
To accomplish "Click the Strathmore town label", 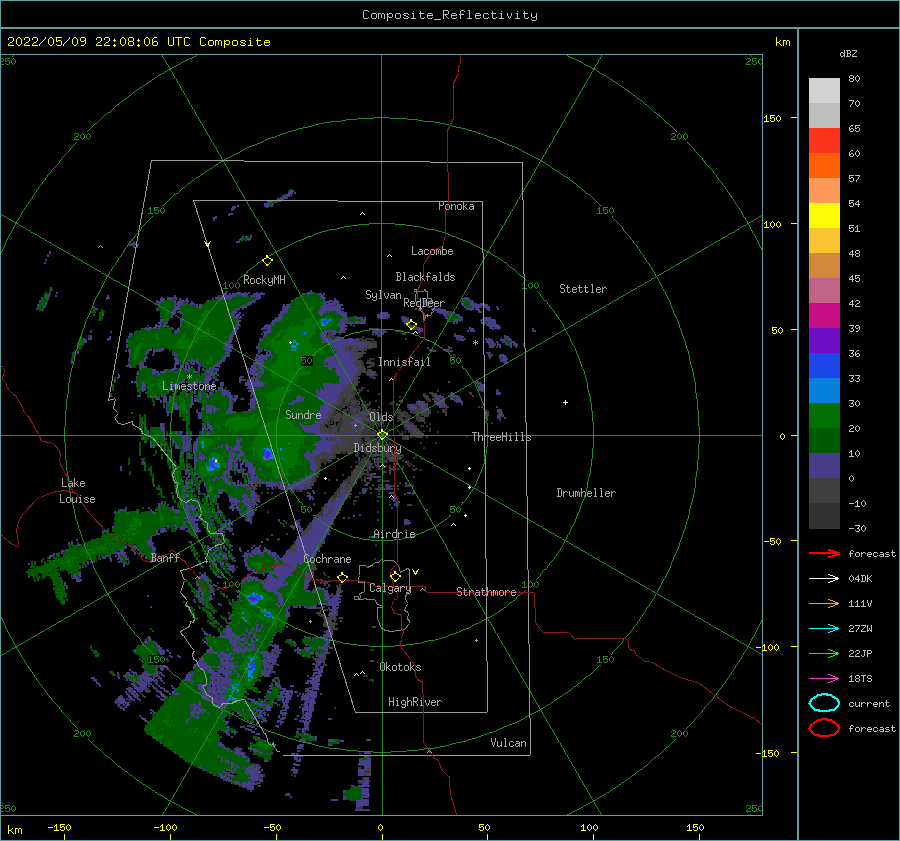I will click(x=486, y=592).
